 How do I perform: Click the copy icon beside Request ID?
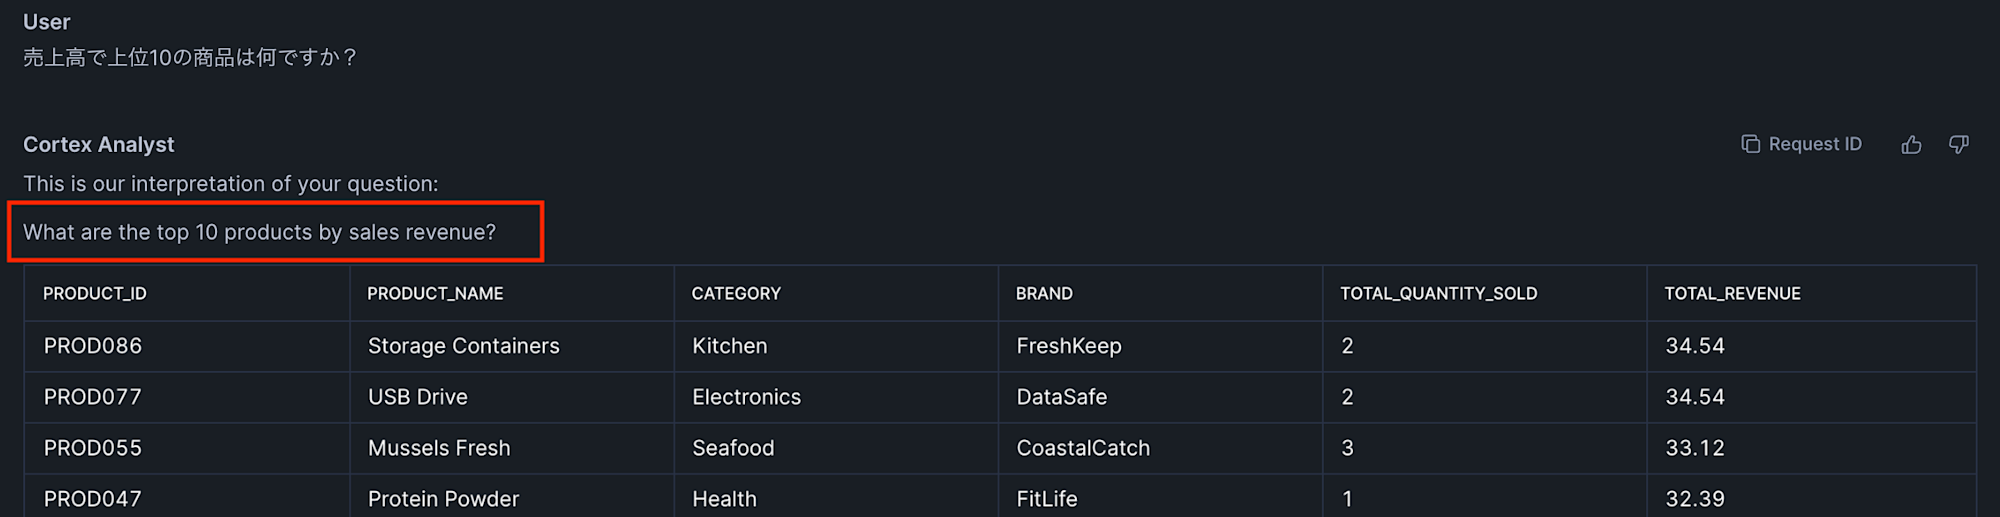pos(1750,144)
